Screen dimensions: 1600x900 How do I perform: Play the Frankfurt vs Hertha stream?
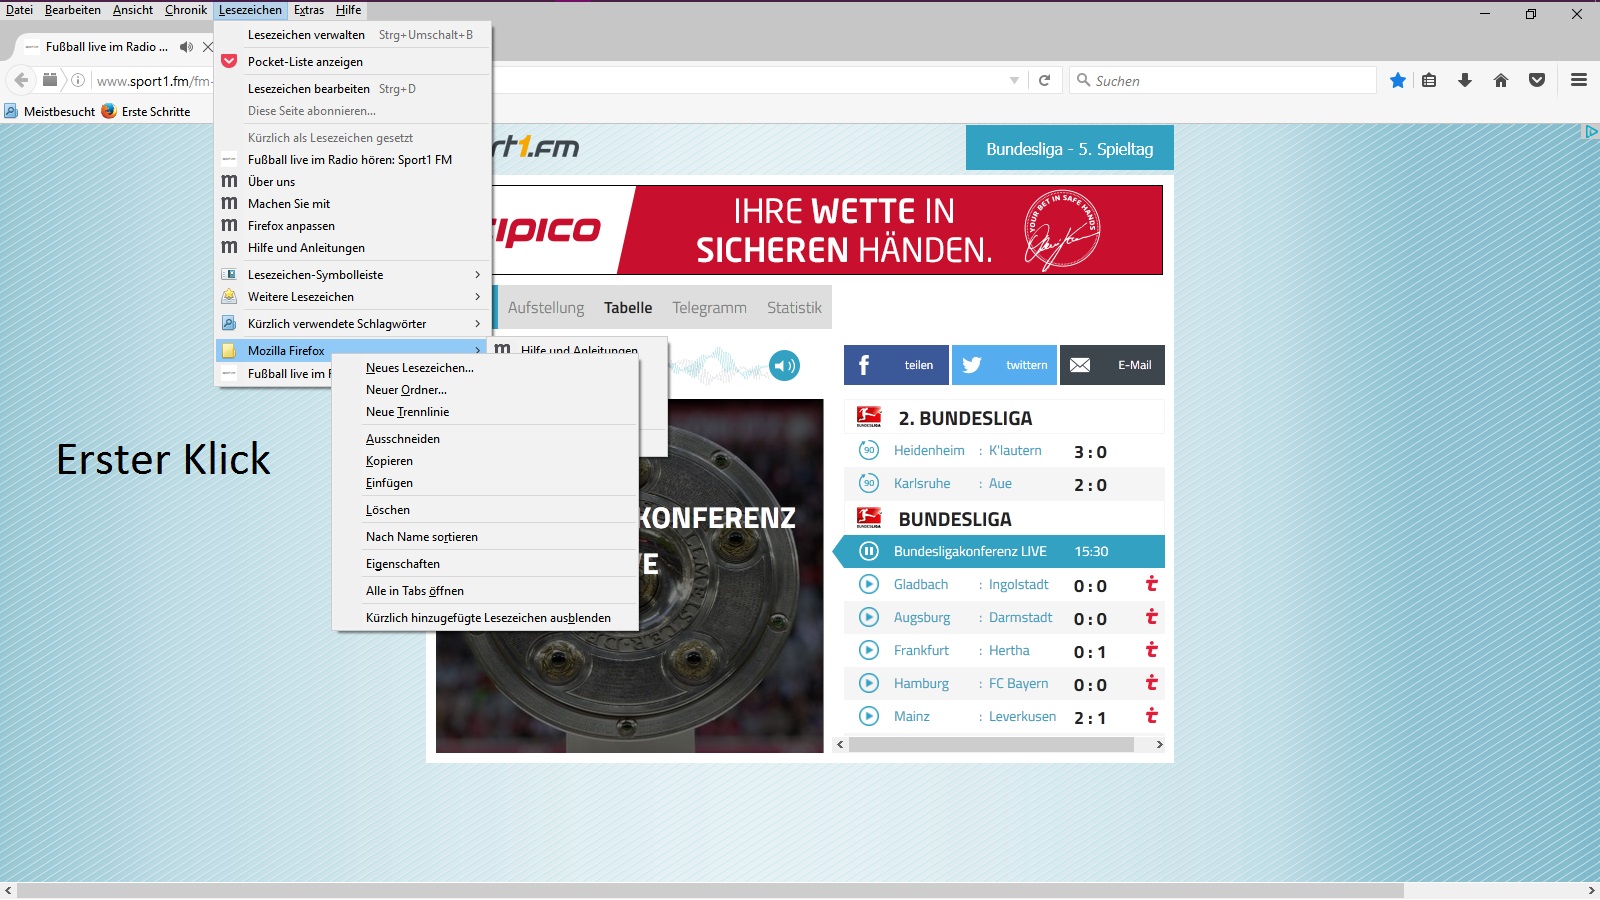pyautogui.click(x=869, y=650)
